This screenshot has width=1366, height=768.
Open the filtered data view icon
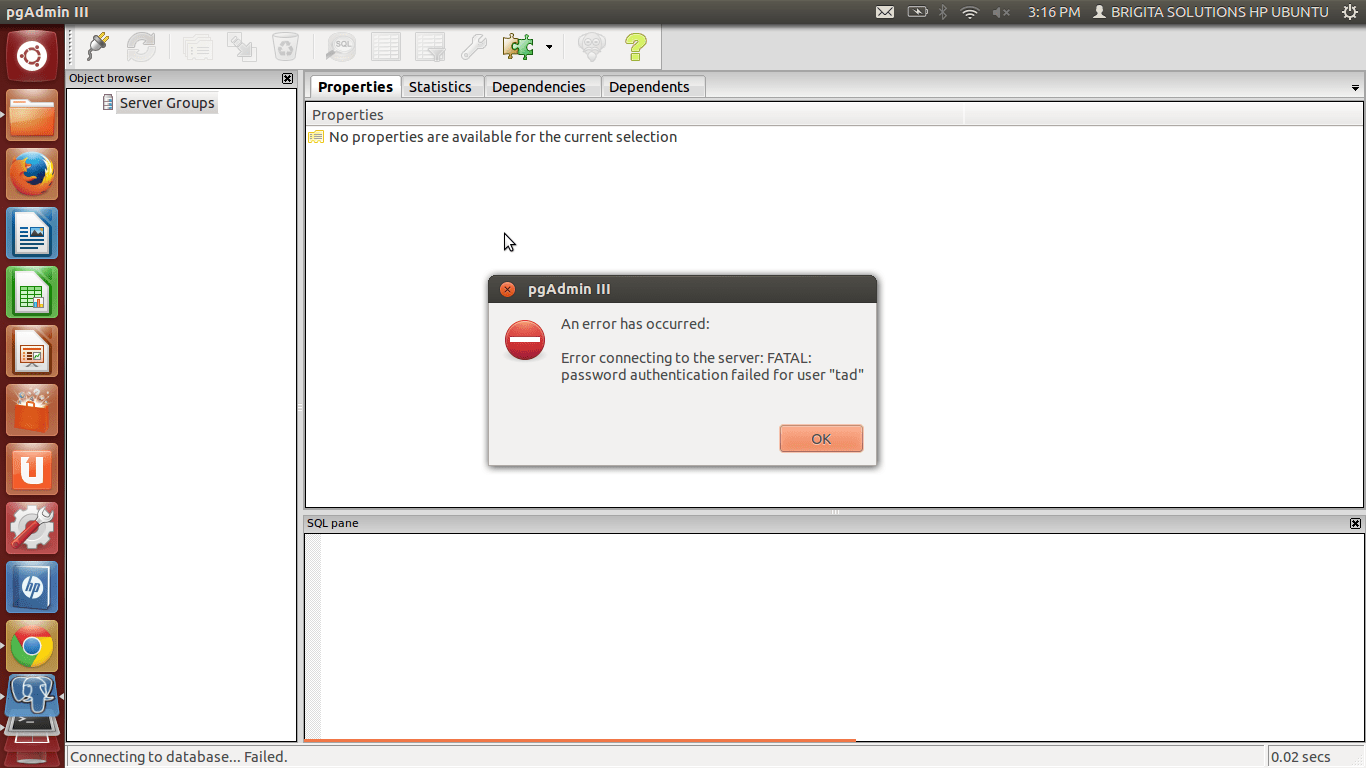click(x=429, y=47)
